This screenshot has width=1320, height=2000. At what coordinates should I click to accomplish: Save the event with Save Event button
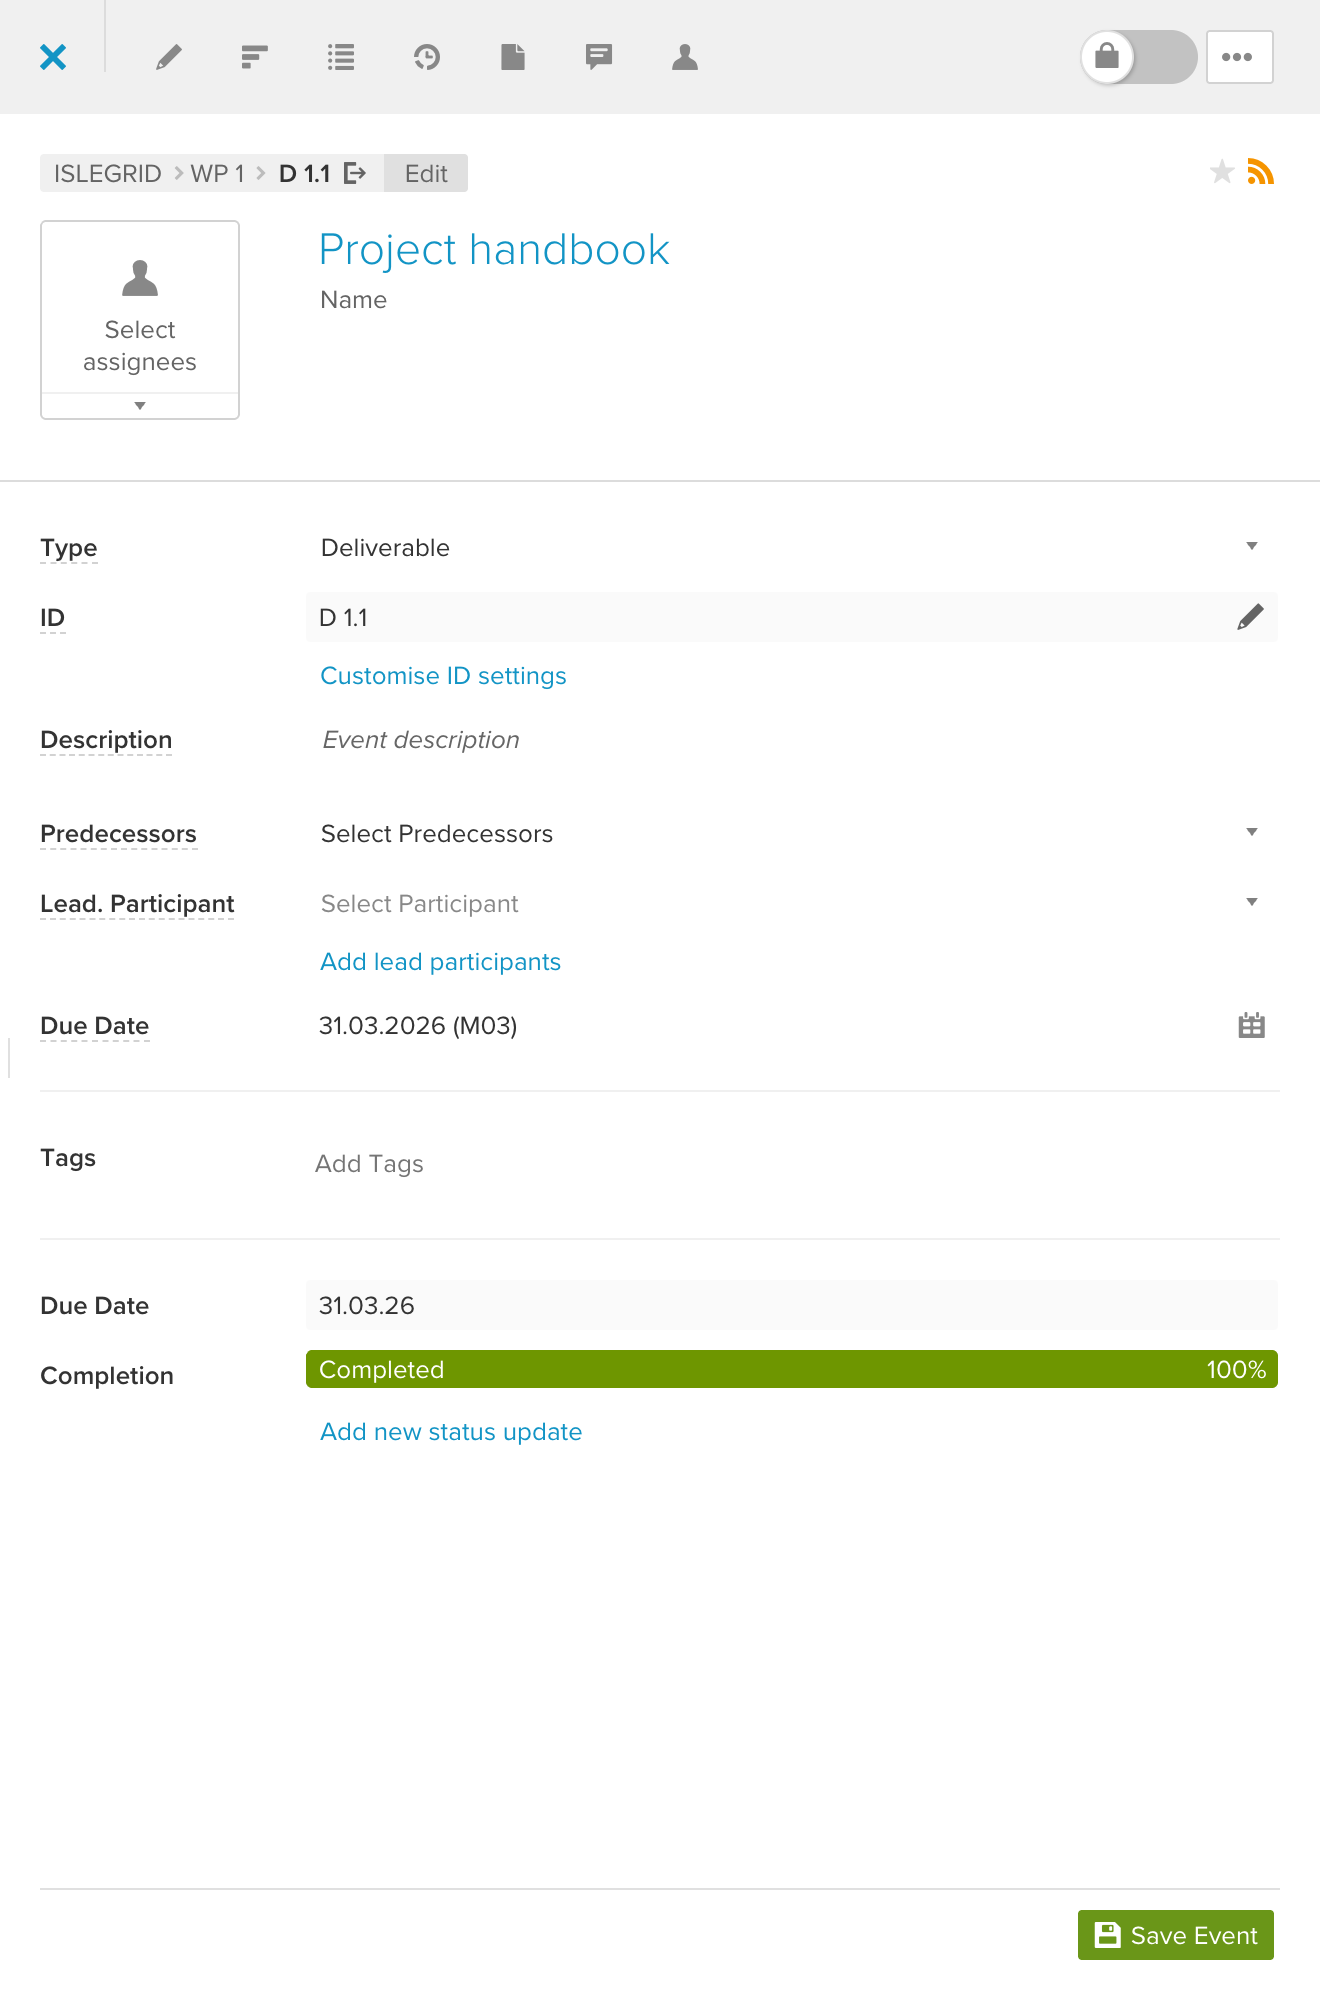click(x=1176, y=1935)
